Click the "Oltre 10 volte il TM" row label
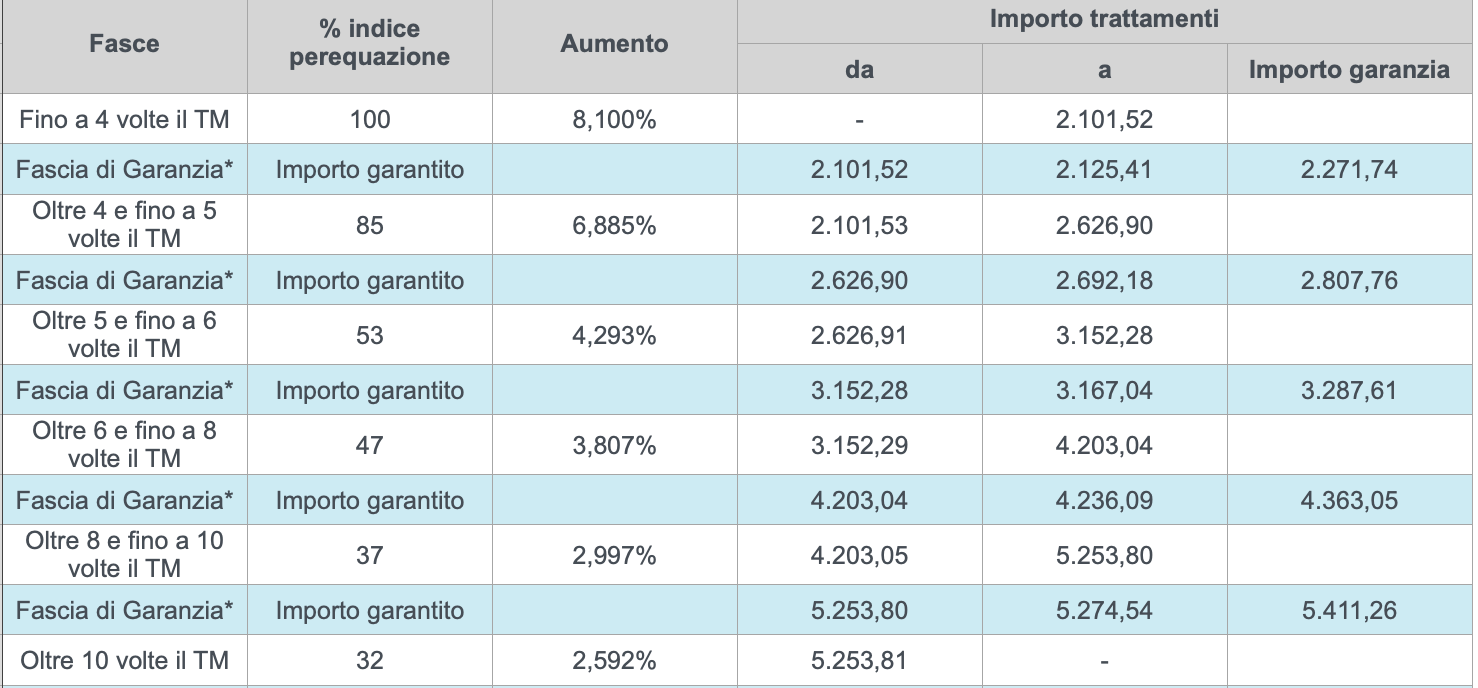Image resolution: width=1478 pixels, height=688 pixels. (x=124, y=660)
